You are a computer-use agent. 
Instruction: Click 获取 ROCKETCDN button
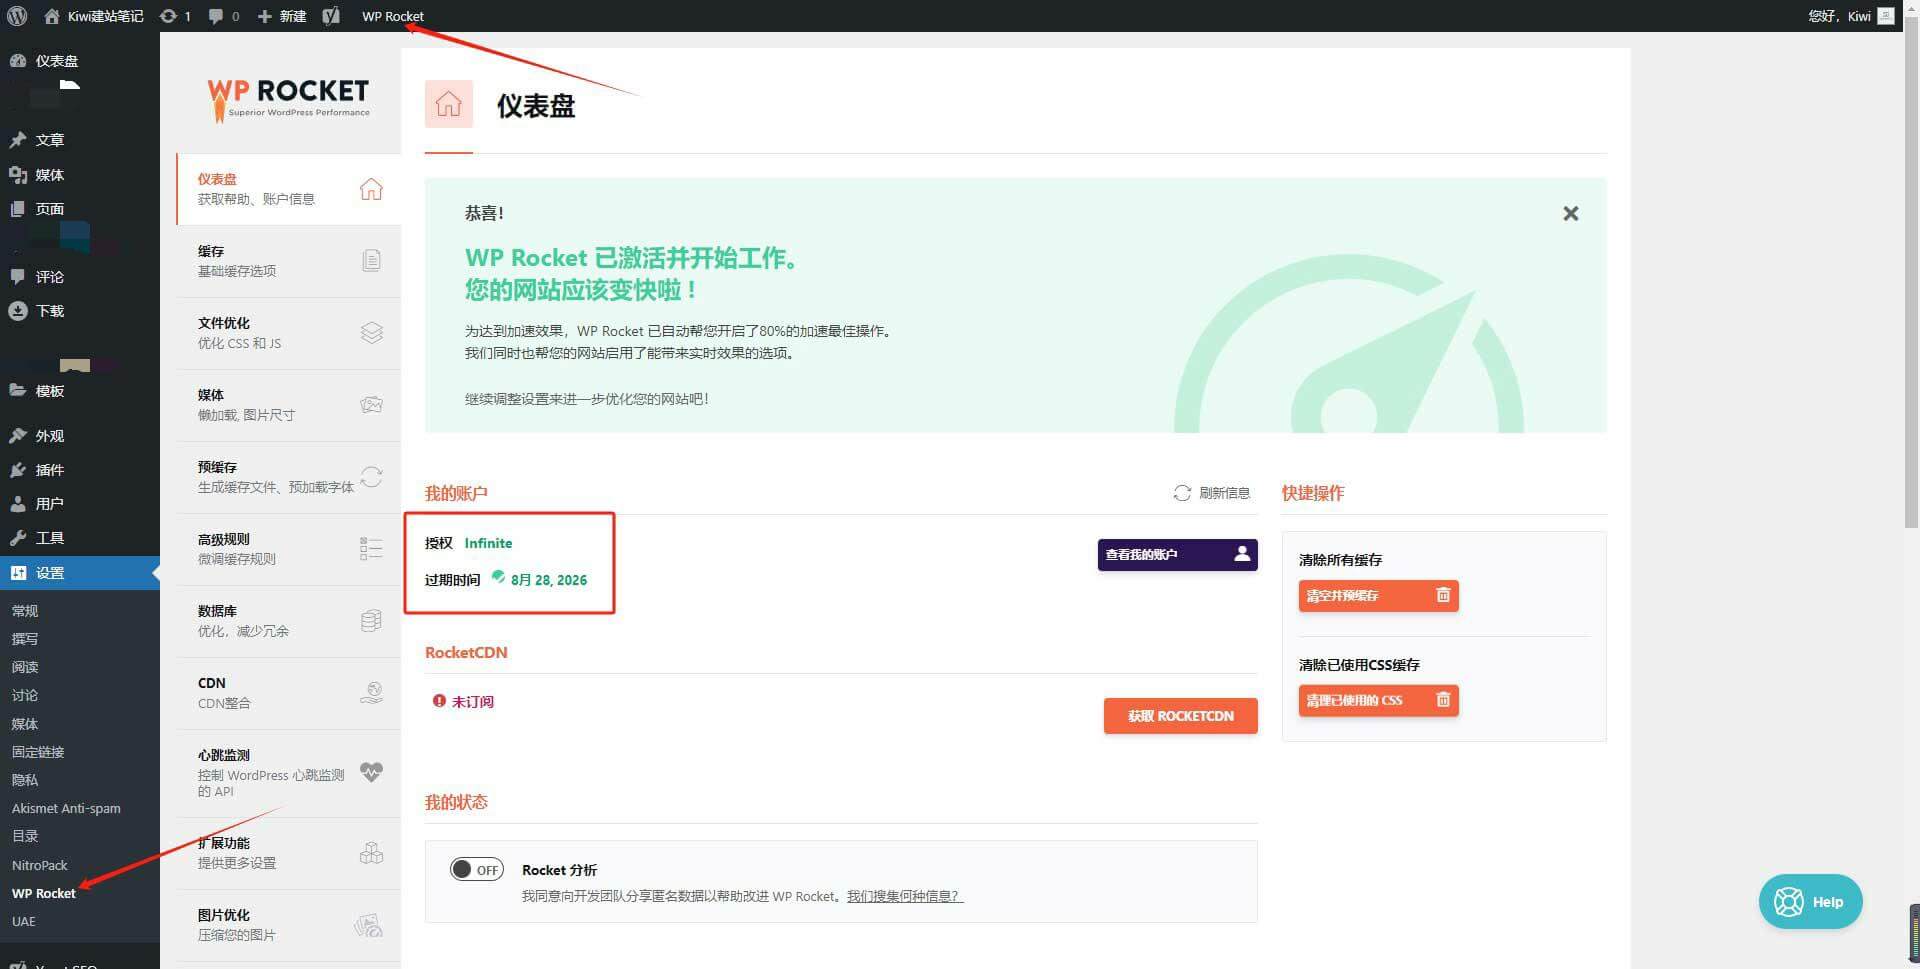pos(1180,716)
